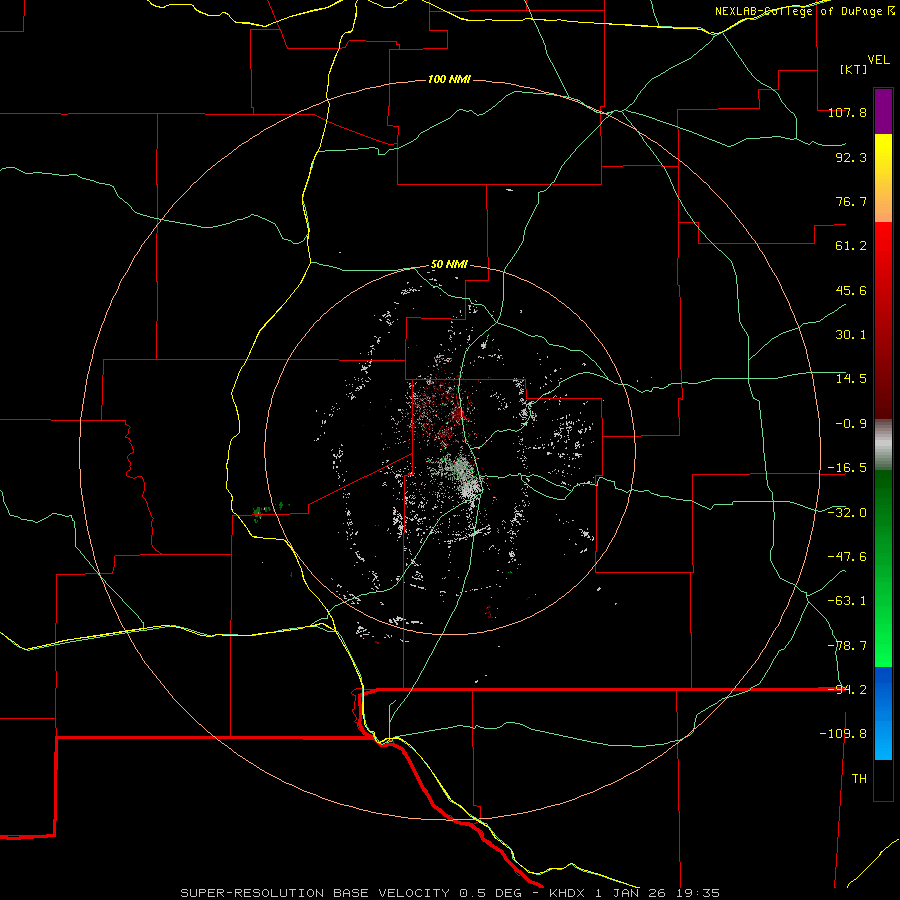Click the -47.6 legend value
The height and width of the screenshot is (900, 900).
[x=847, y=557]
